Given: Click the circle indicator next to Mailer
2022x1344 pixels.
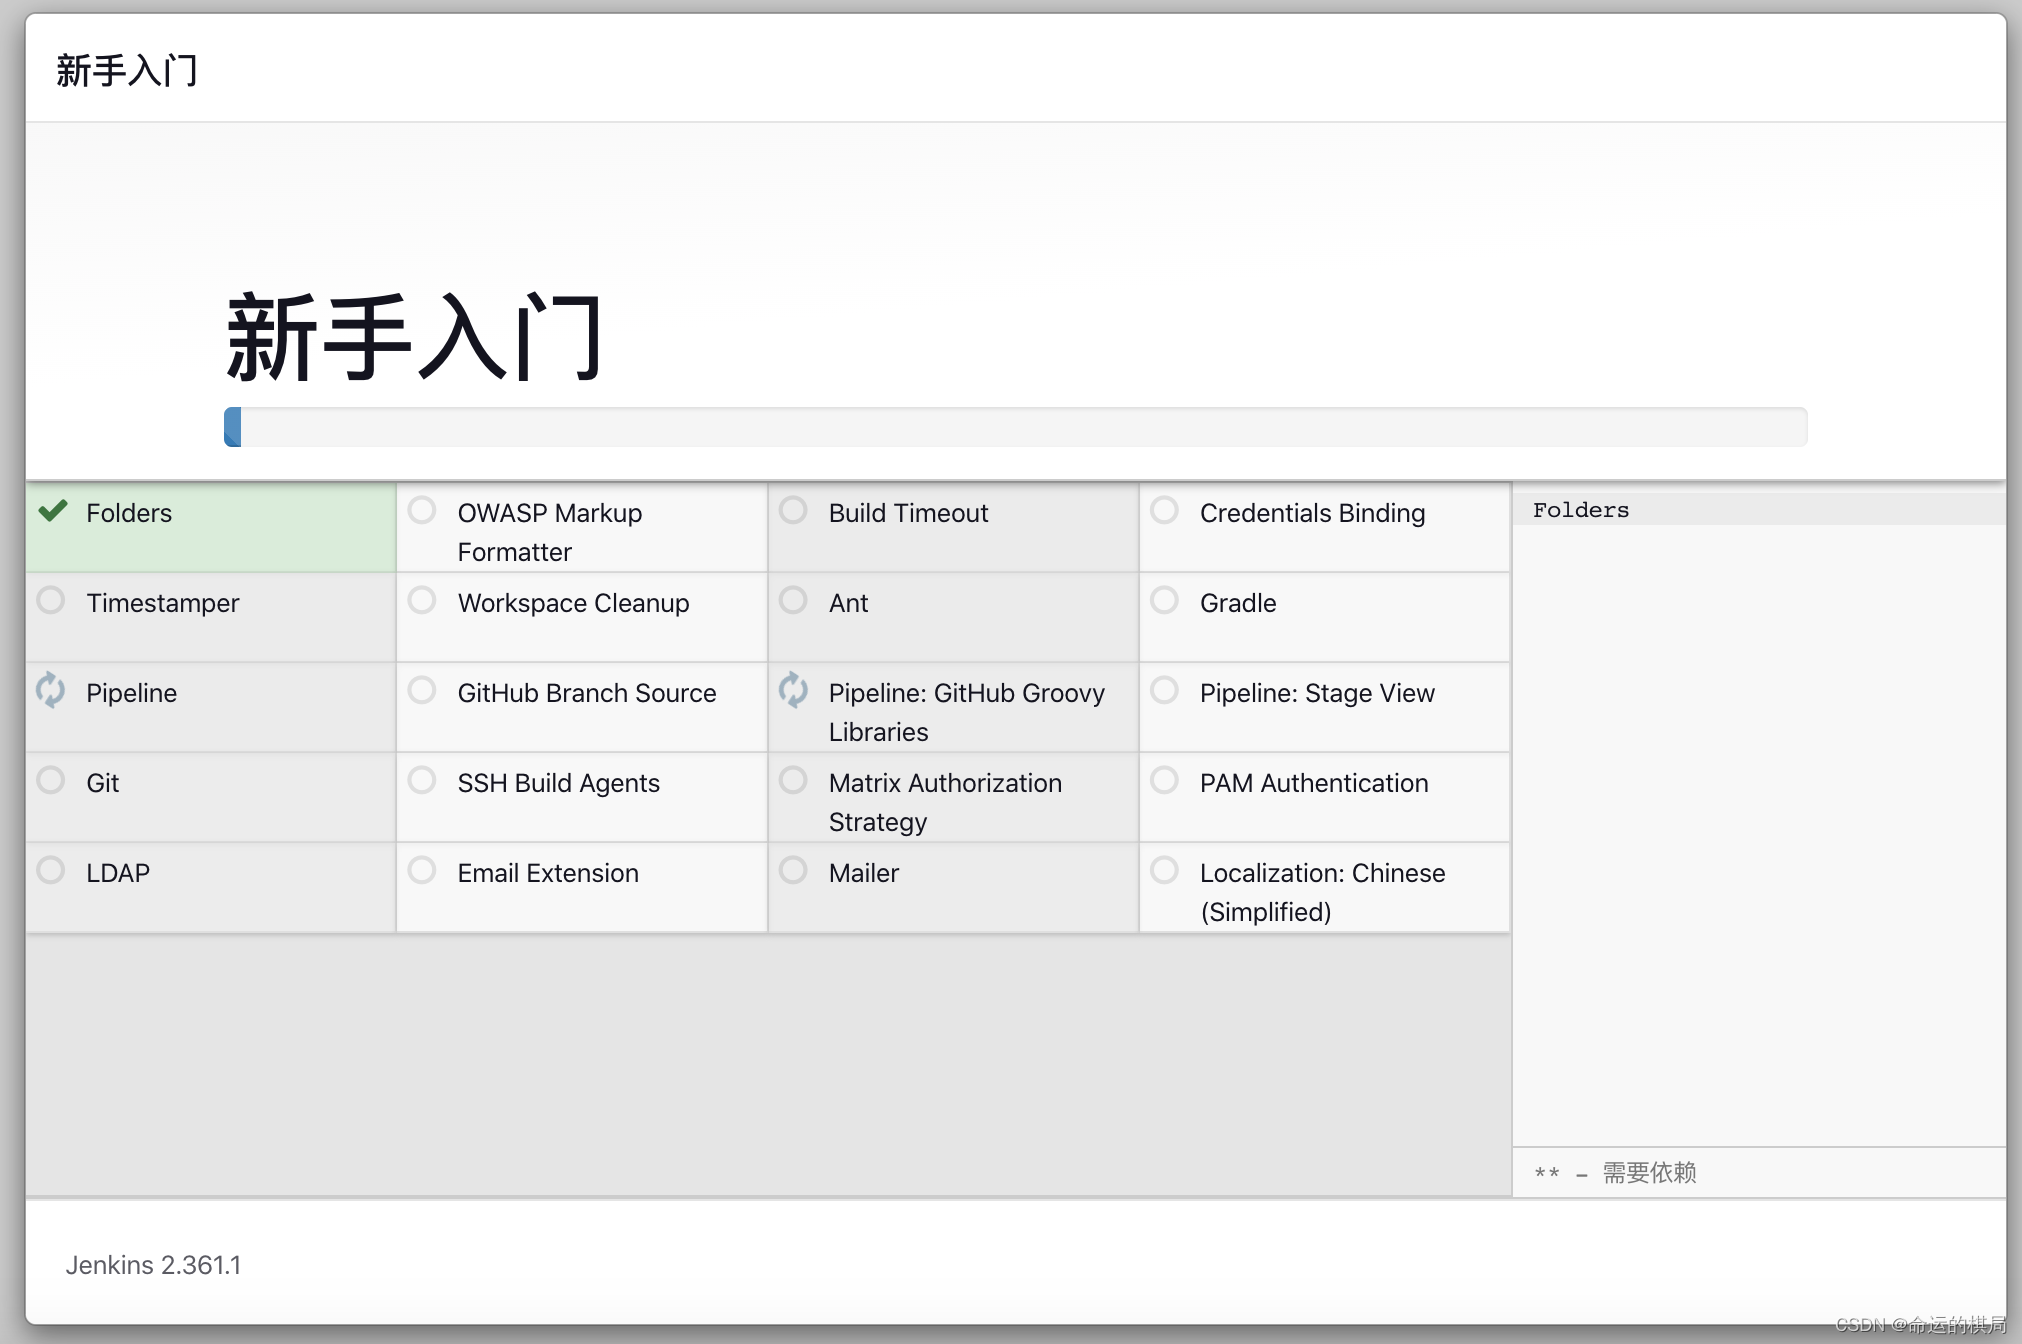Looking at the screenshot, I should coord(793,871).
